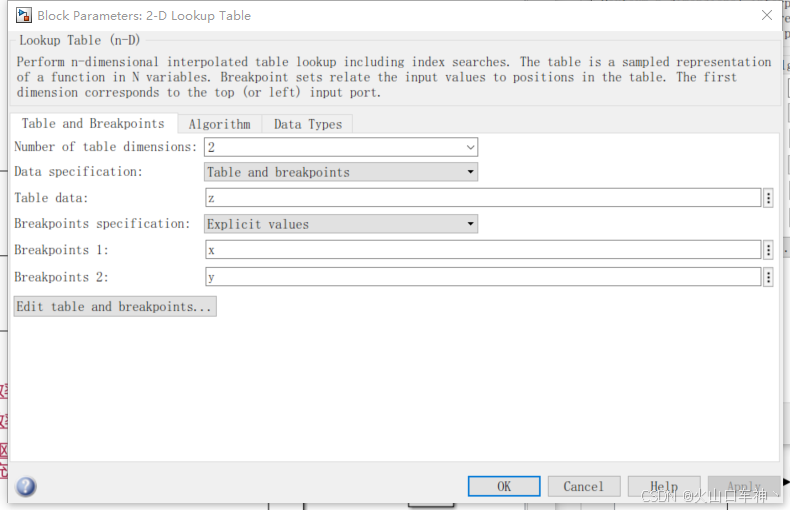Click the Breakpoints 1 input field
Viewport: 790px width, 510px height.
pos(483,249)
